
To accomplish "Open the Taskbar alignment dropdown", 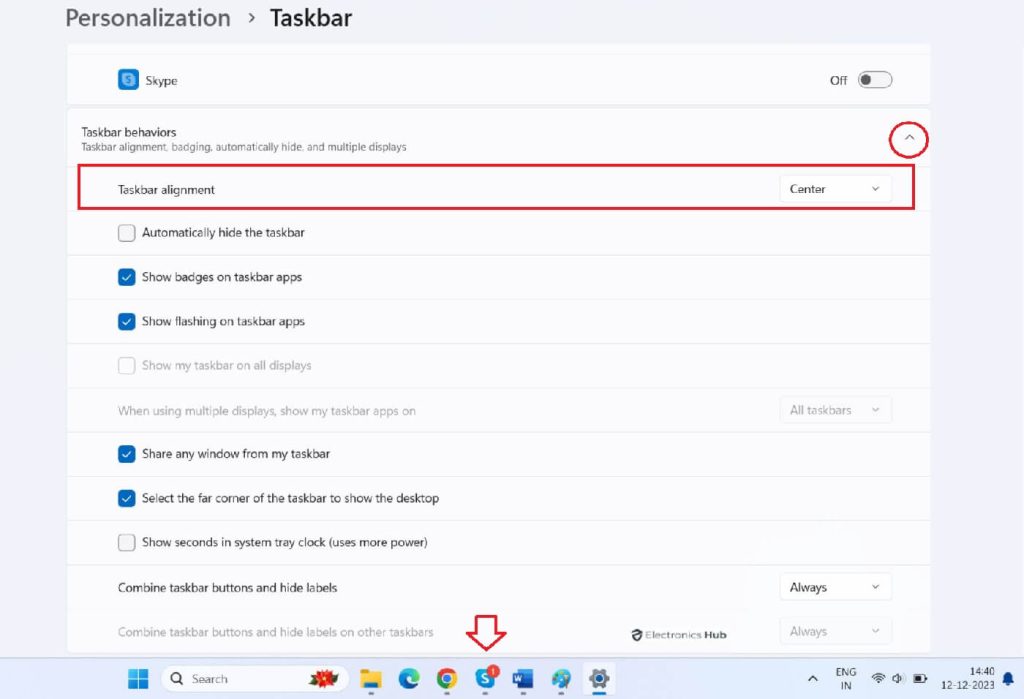I will click(x=835, y=188).
